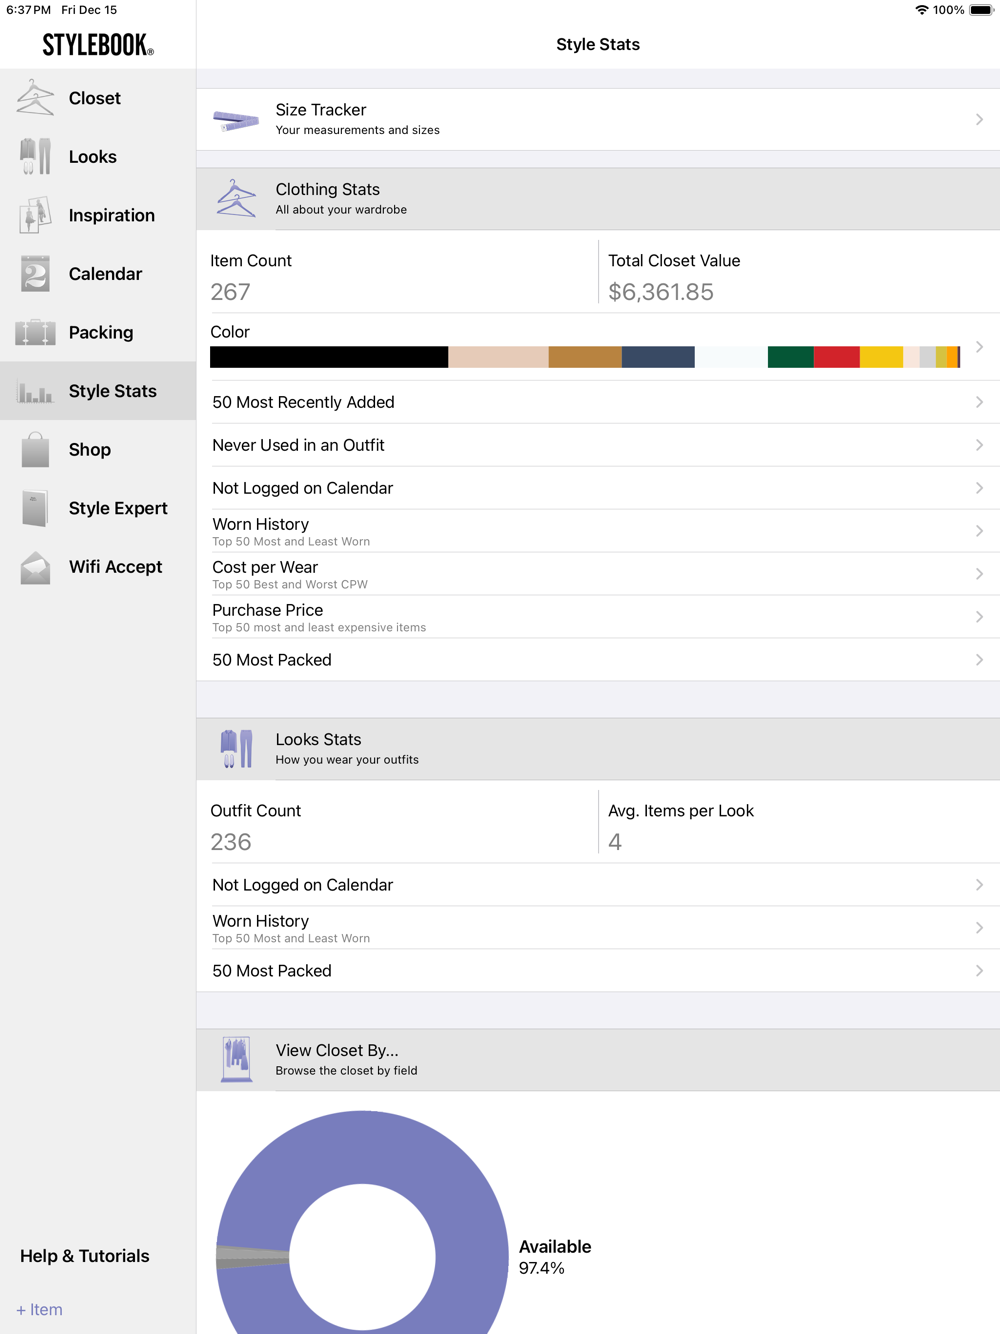Click the Looks Stats outfit icon
The width and height of the screenshot is (1000, 1334).
tap(236, 749)
